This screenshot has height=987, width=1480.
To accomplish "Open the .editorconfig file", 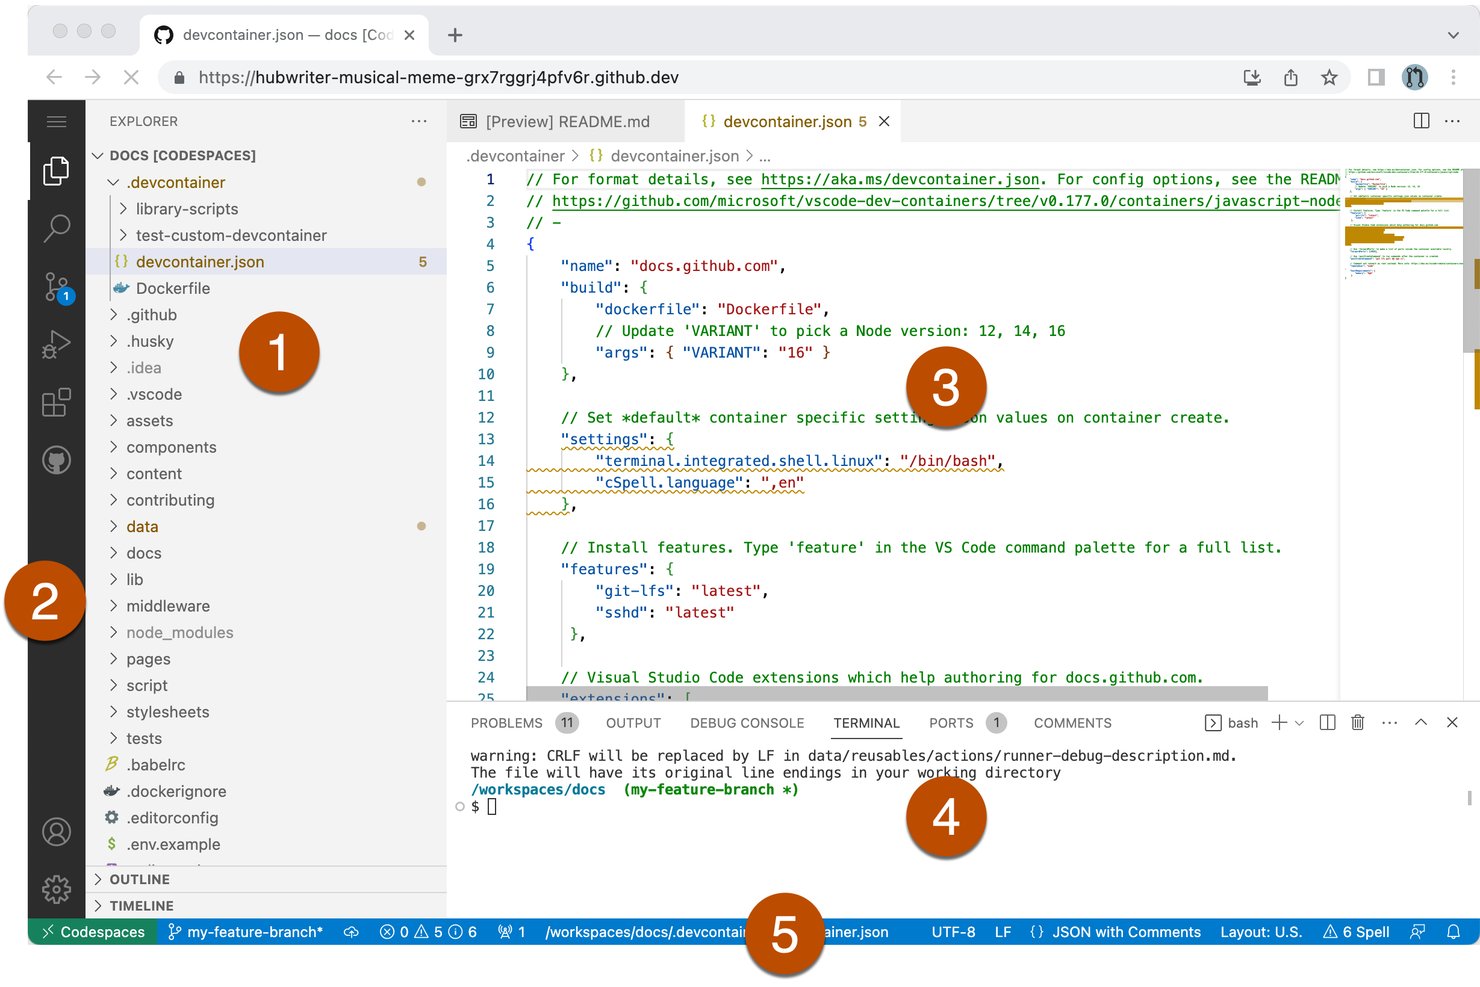I will 267,818.
